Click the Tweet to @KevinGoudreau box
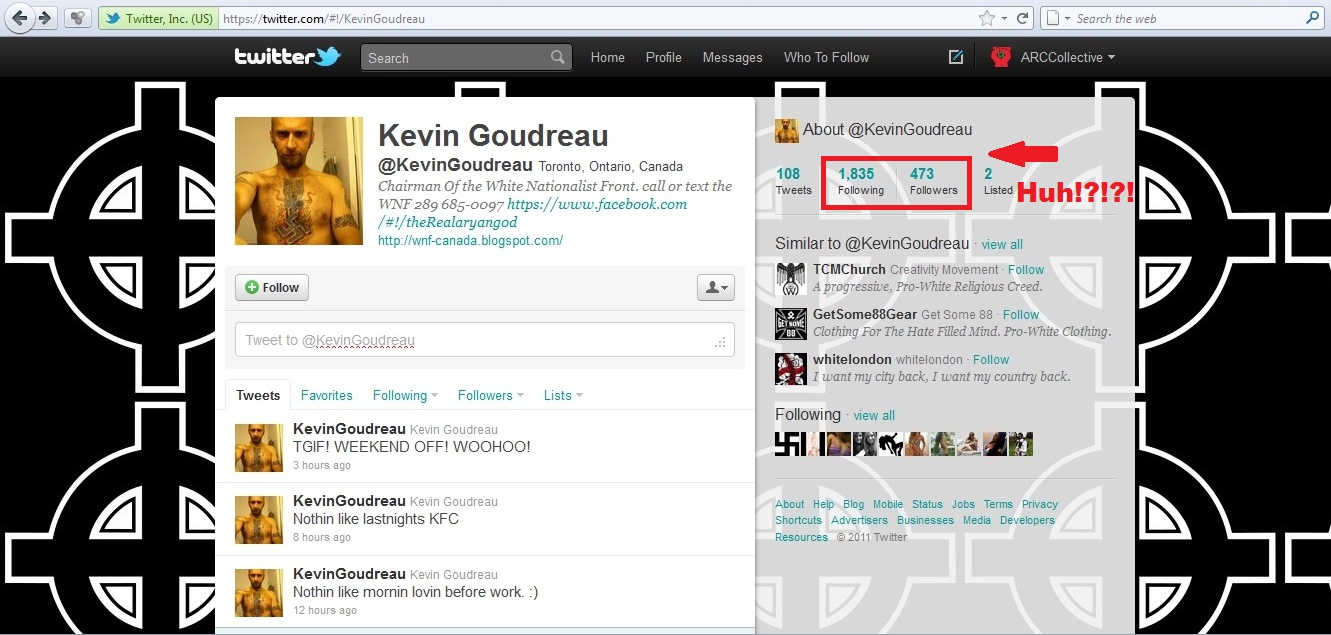This screenshot has height=635, width=1331. tap(485, 340)
